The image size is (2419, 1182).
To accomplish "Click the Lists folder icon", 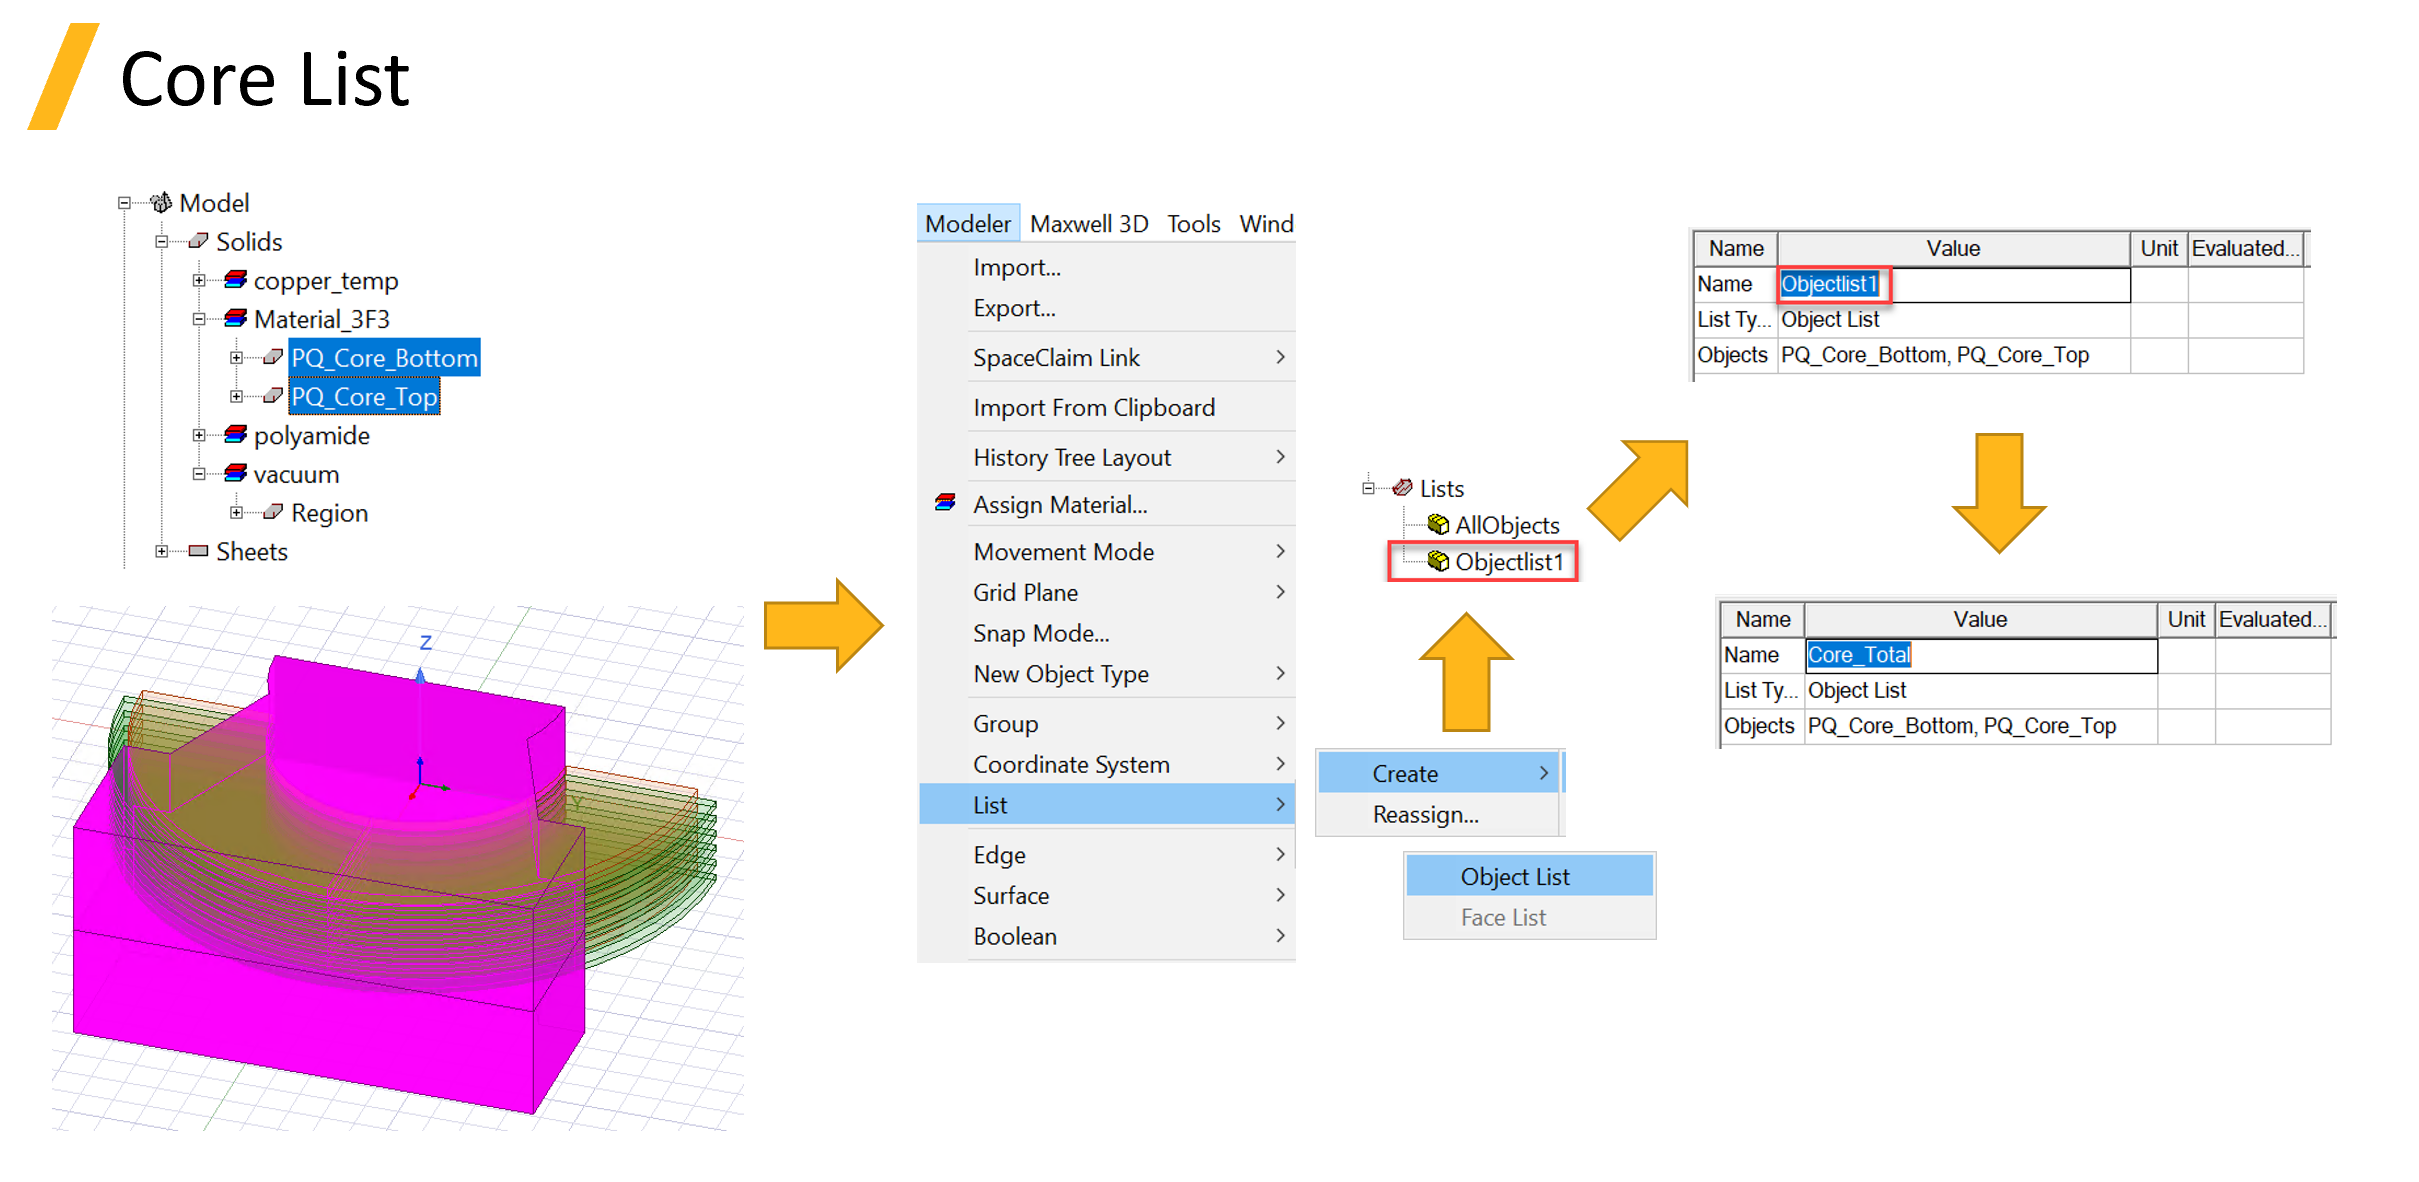I will 1402,488.
